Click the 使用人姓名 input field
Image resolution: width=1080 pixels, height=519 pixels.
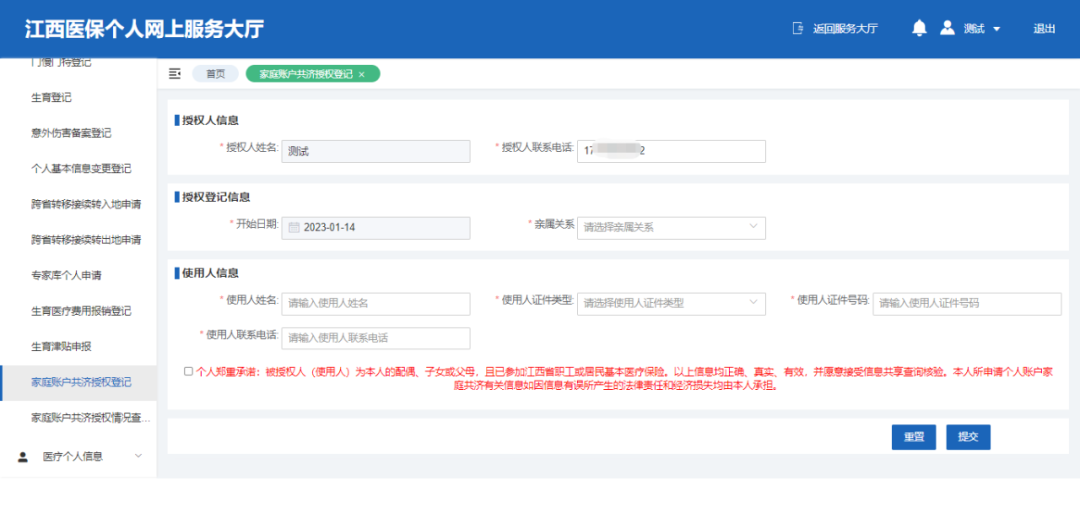click(x=376, y=303)
